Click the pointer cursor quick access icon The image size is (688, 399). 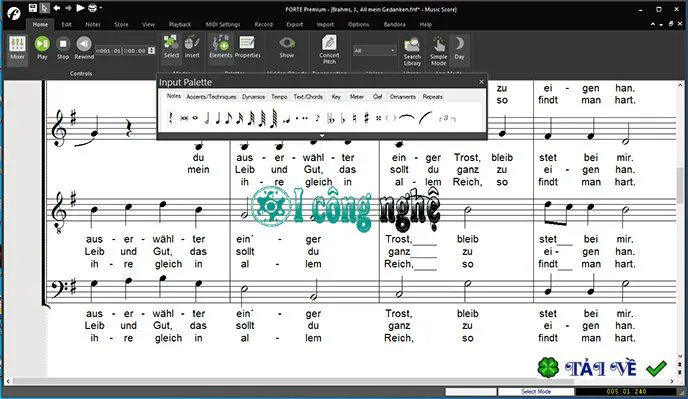click(44, 8)
